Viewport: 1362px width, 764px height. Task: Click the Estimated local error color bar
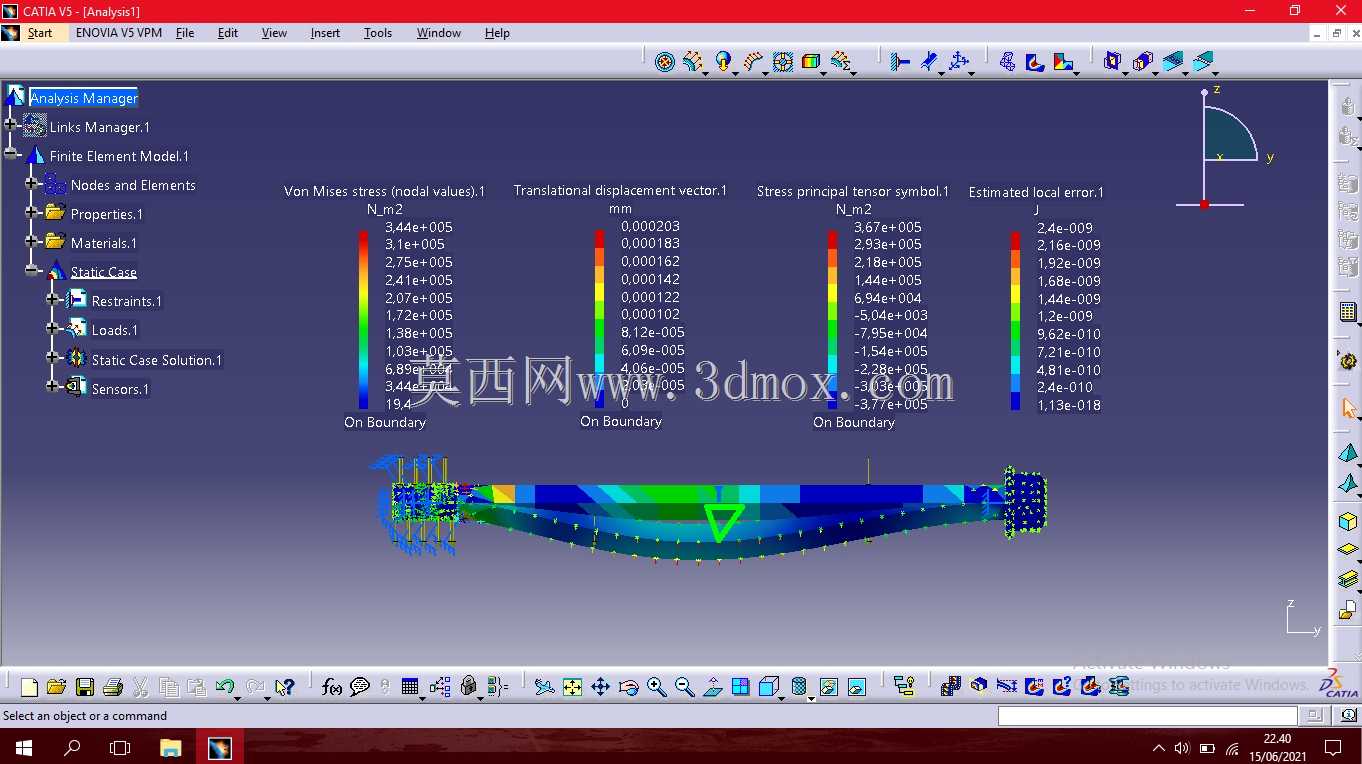tap(1016, 321)
